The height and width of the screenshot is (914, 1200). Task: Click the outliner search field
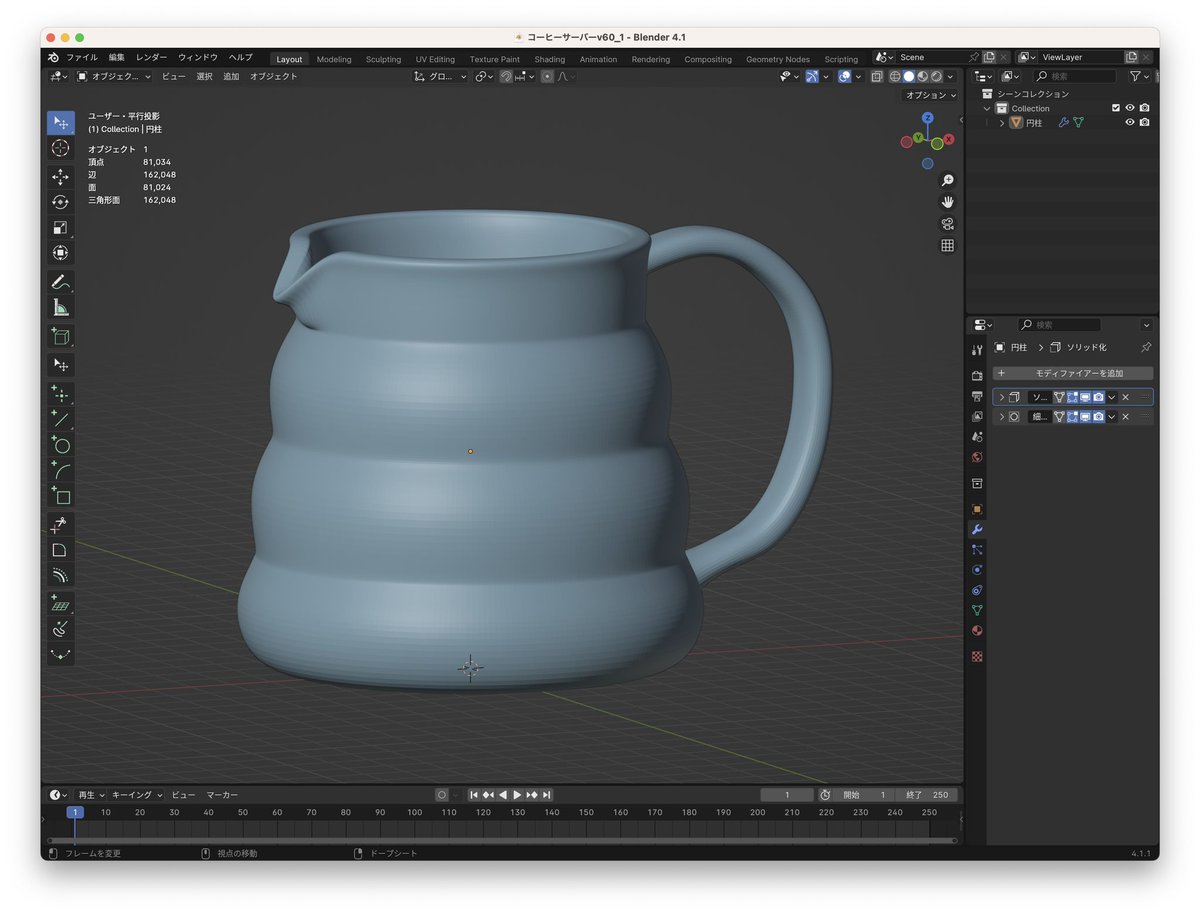click(1076, 76)
